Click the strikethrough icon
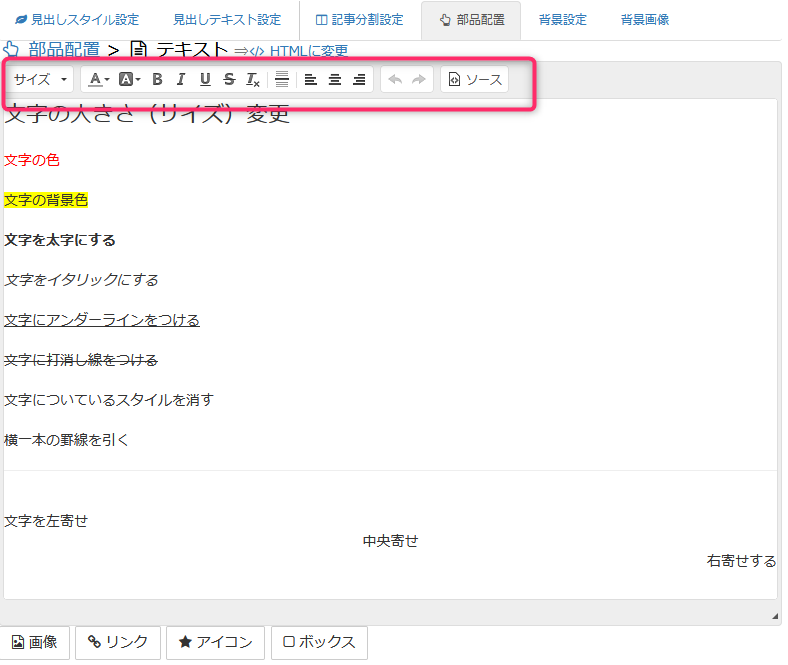Screen dimensions: 788x665 coord(229,80)
